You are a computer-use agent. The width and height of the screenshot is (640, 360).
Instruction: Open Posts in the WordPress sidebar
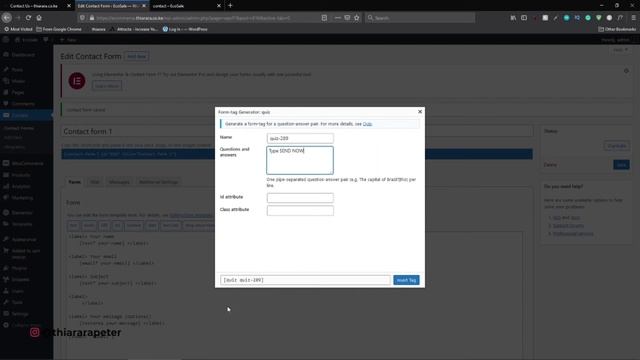[x=17, y=70]
